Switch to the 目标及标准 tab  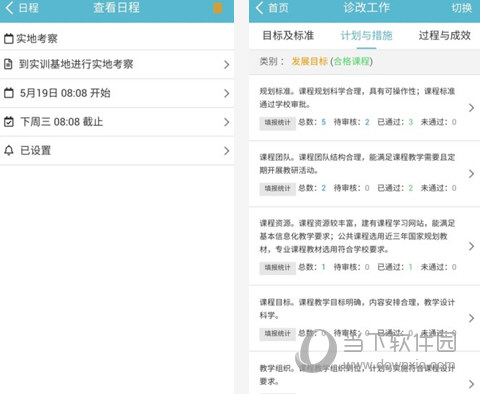(288, 35)
